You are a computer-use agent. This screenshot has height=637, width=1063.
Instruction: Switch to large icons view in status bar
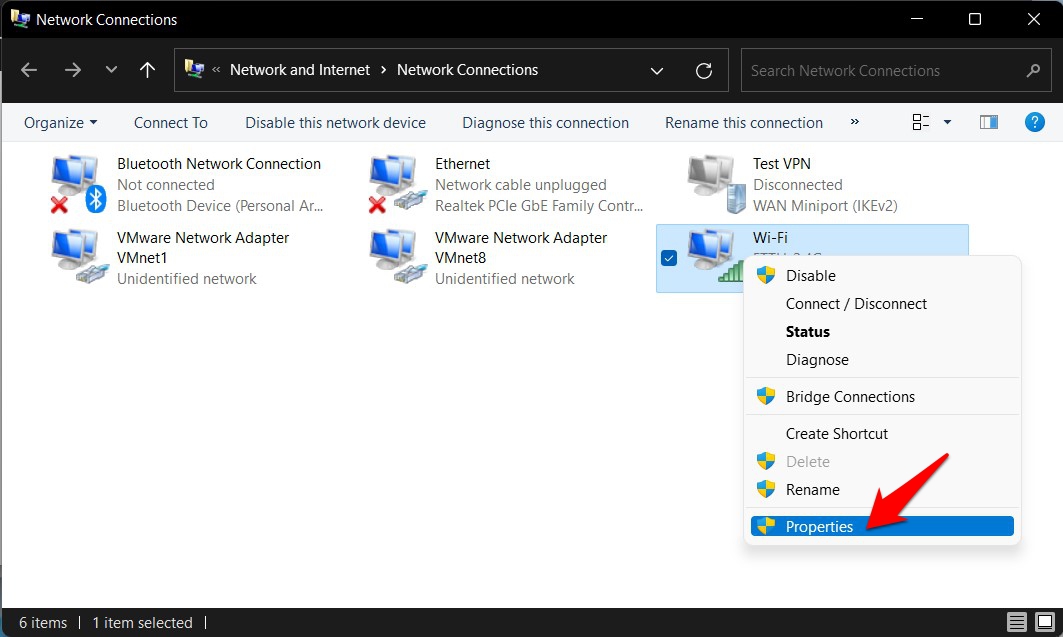[x=1042, y=622]
